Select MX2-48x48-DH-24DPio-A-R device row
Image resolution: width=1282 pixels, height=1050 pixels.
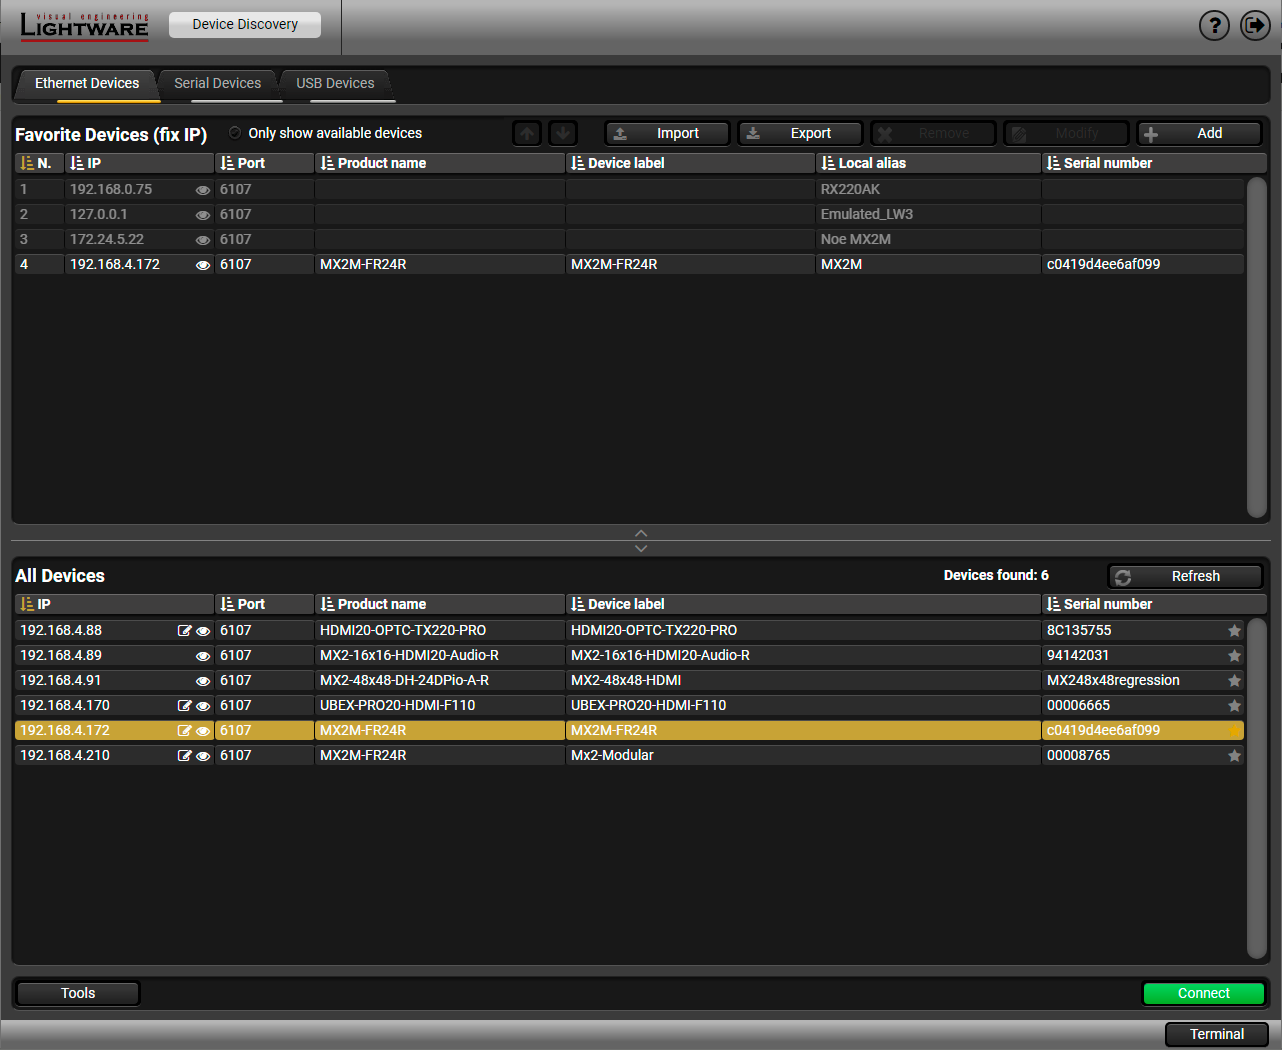pyautogui.click(x=629, y=681)
